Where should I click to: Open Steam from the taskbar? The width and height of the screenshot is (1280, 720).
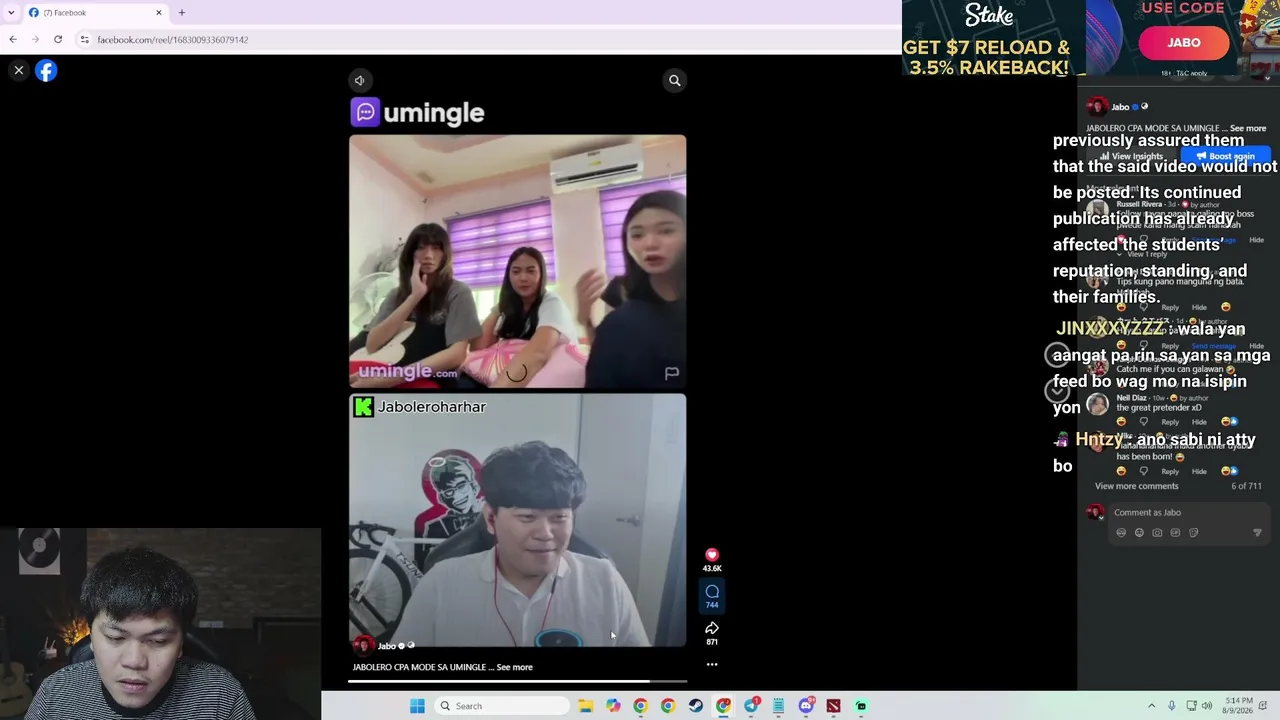coord(695,706)
